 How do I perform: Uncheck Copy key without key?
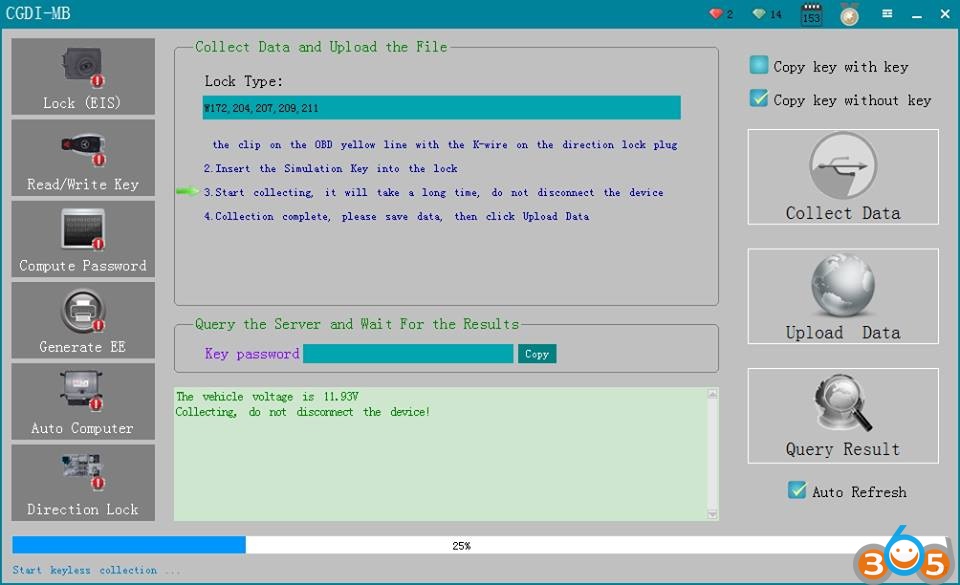[759, 99]
